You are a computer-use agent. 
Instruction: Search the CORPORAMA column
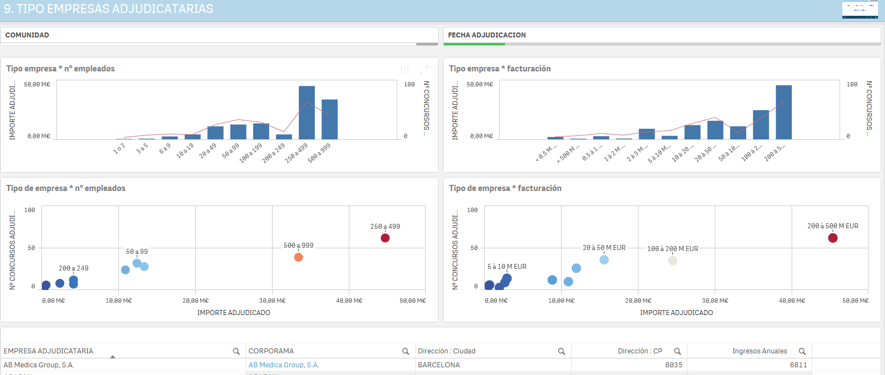405,351
